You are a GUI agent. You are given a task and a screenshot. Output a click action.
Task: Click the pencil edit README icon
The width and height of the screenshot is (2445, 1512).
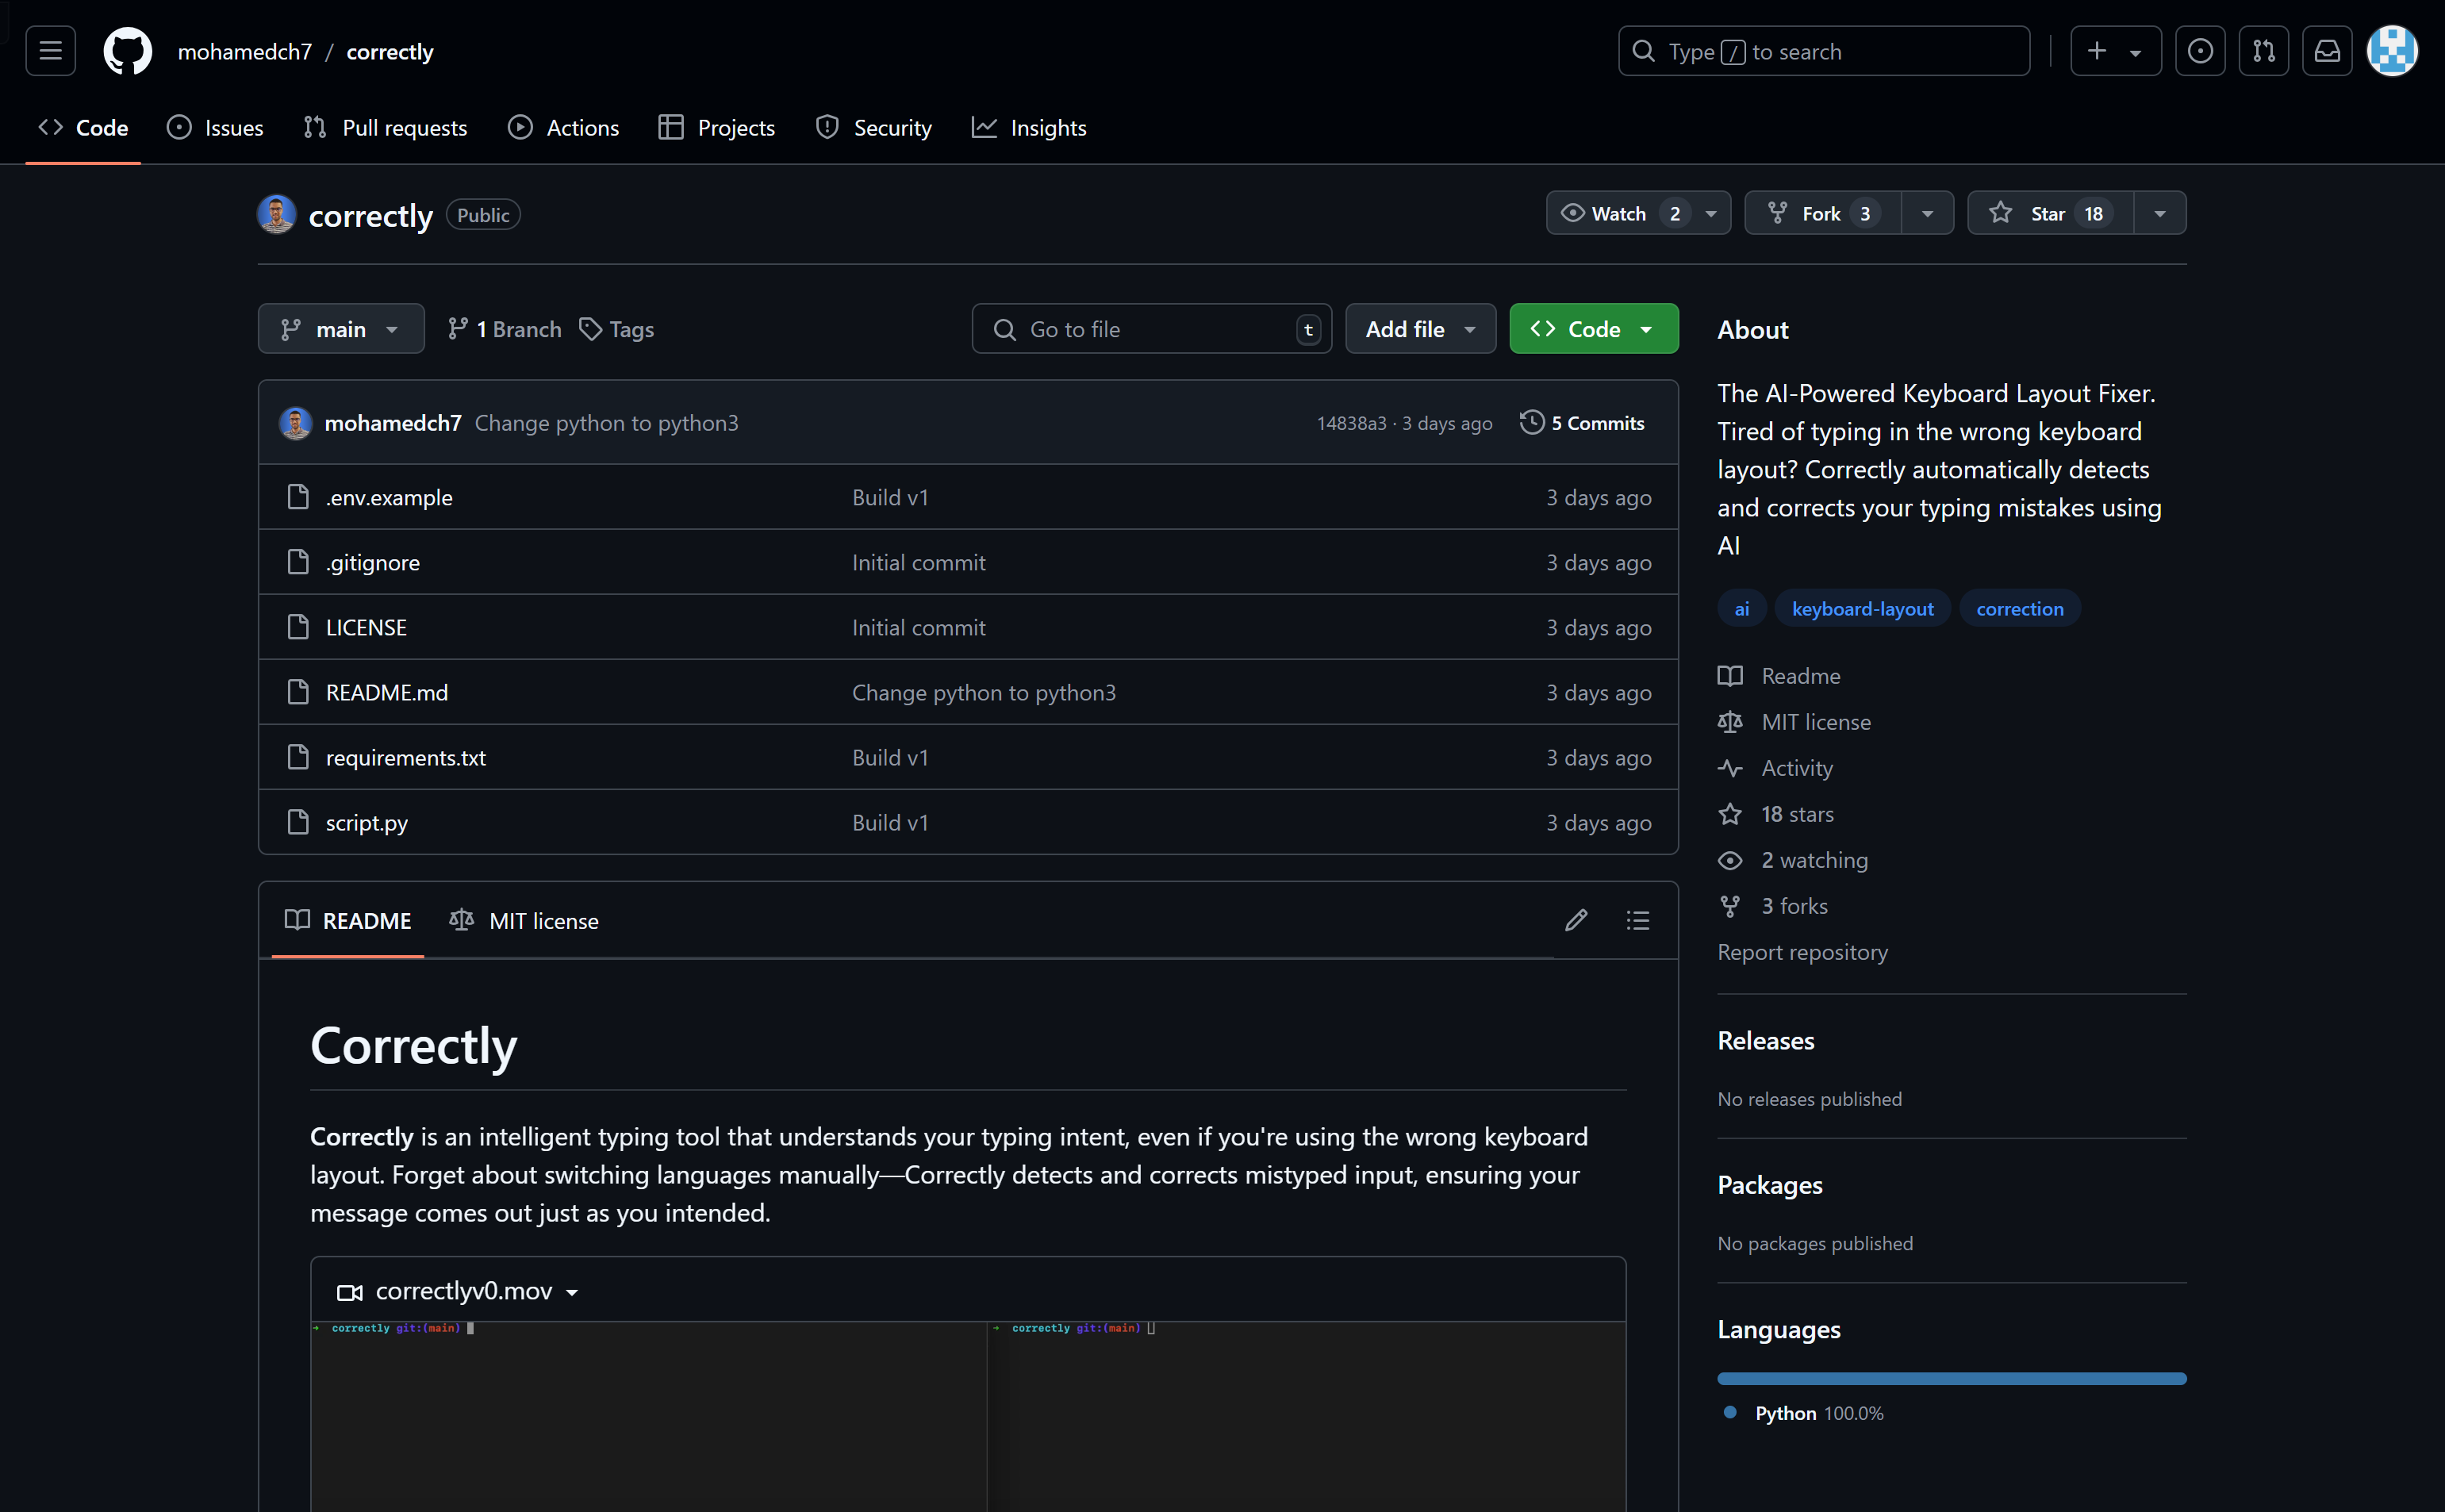click(x=1576, y=920)
